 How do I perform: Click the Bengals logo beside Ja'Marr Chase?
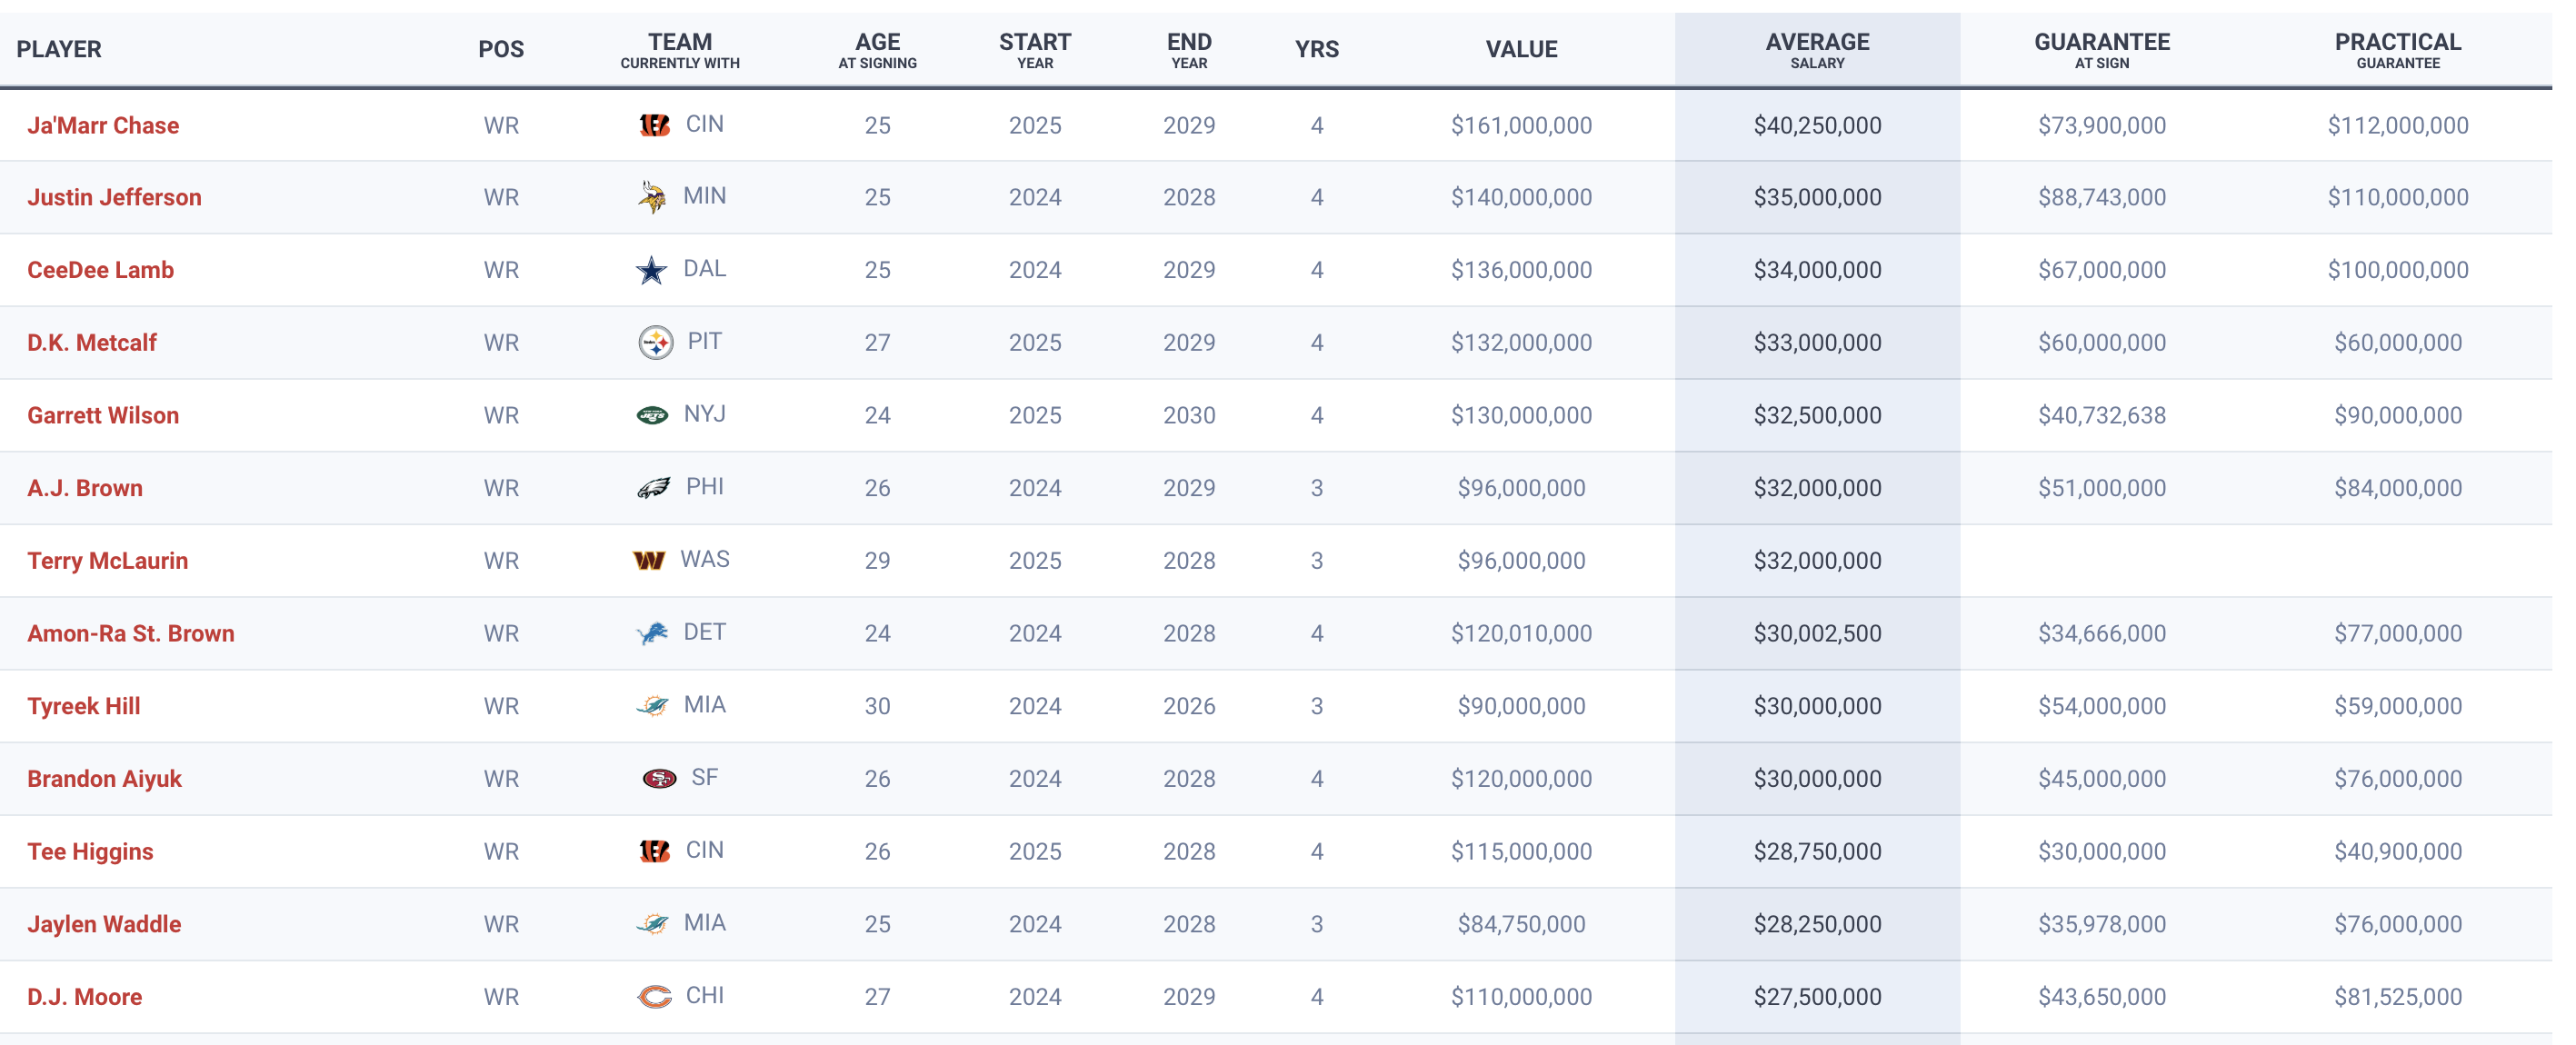pyautogui.click(x=654, y=125)
